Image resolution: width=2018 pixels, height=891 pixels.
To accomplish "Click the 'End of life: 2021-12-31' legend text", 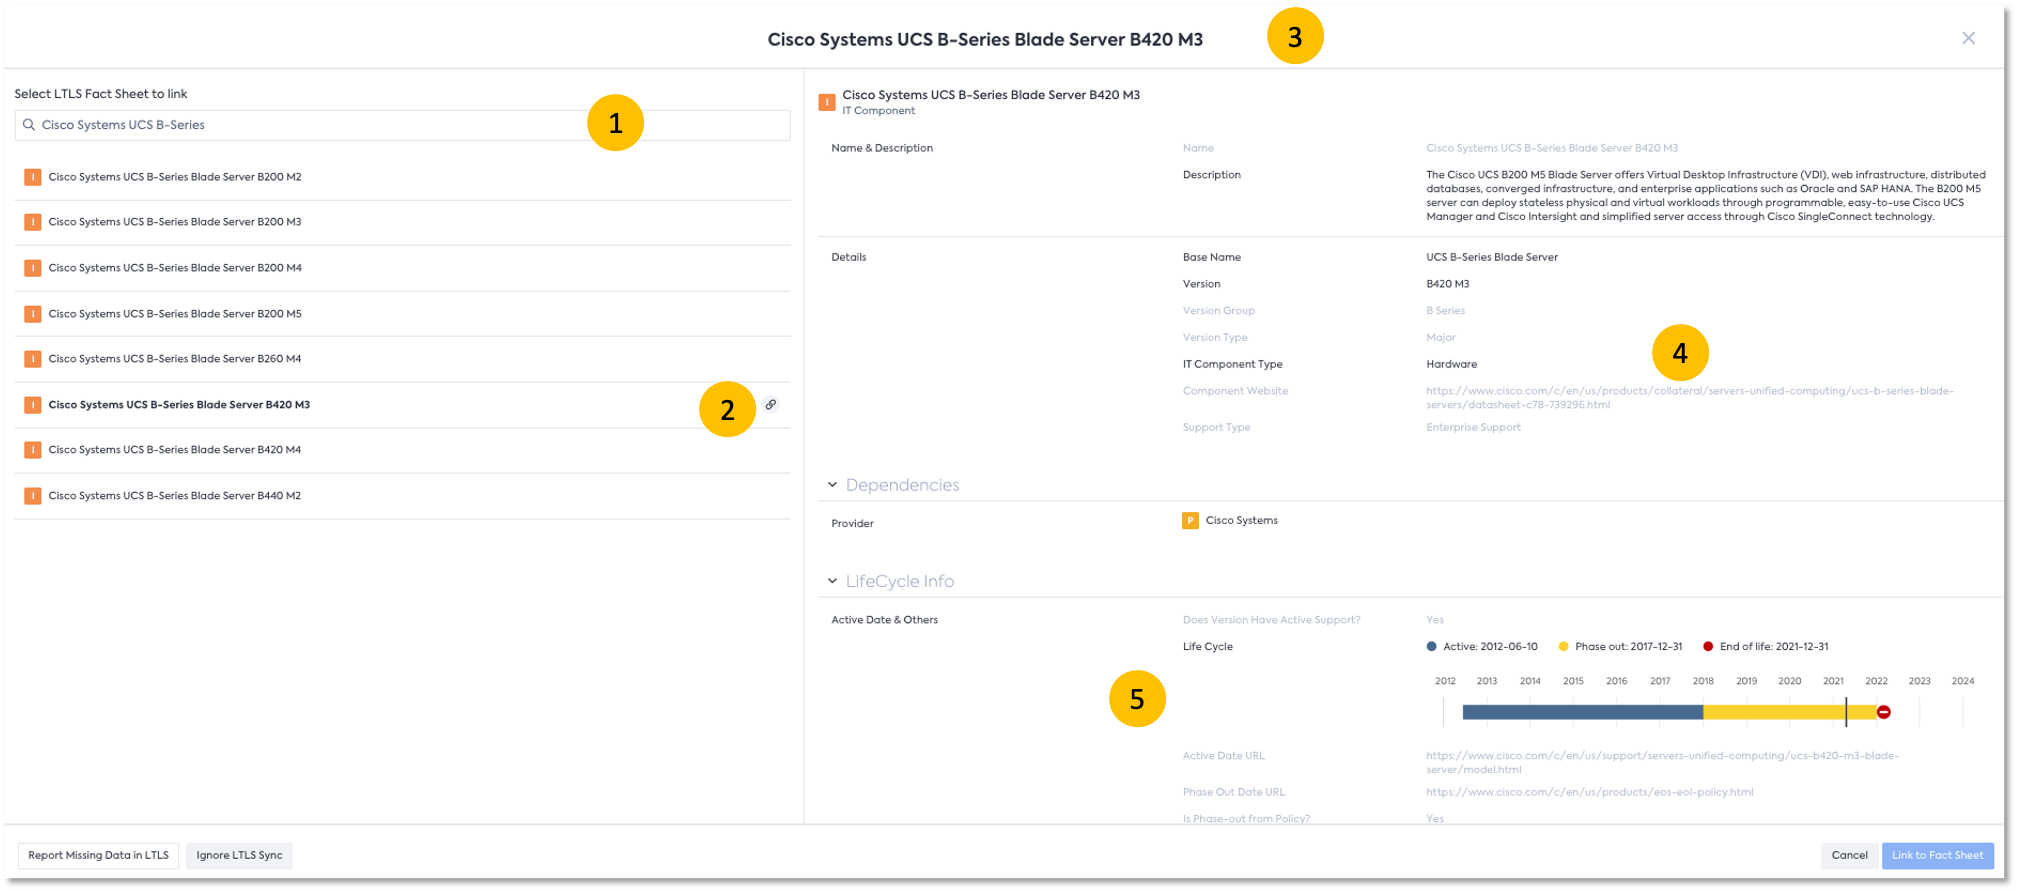I will click(1774, 647).
